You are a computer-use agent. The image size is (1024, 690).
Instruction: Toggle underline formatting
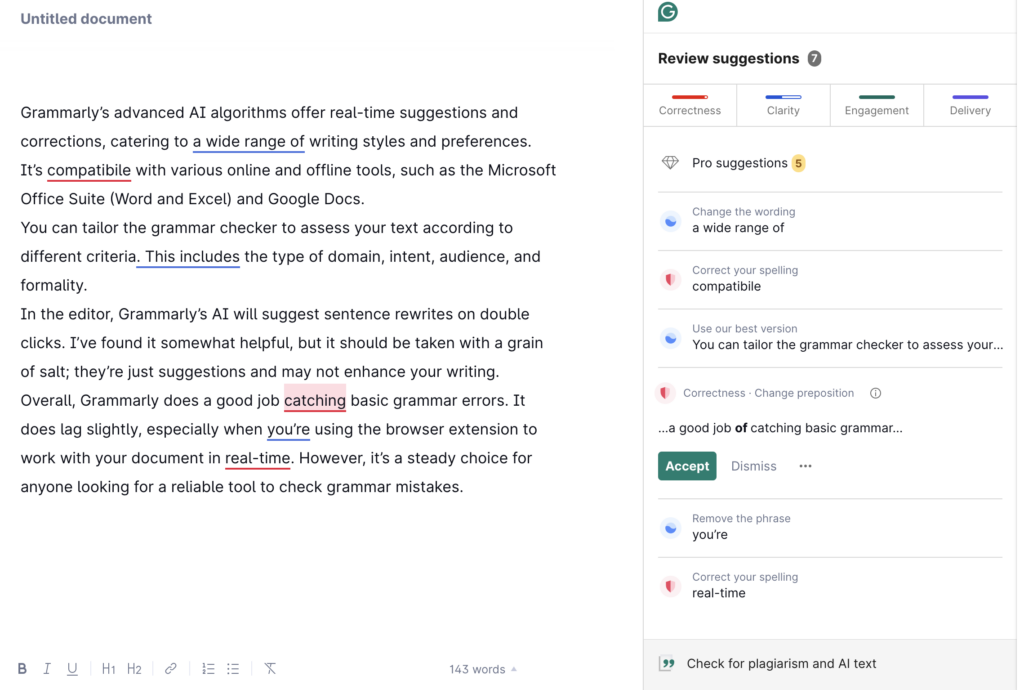pos(72,669)
